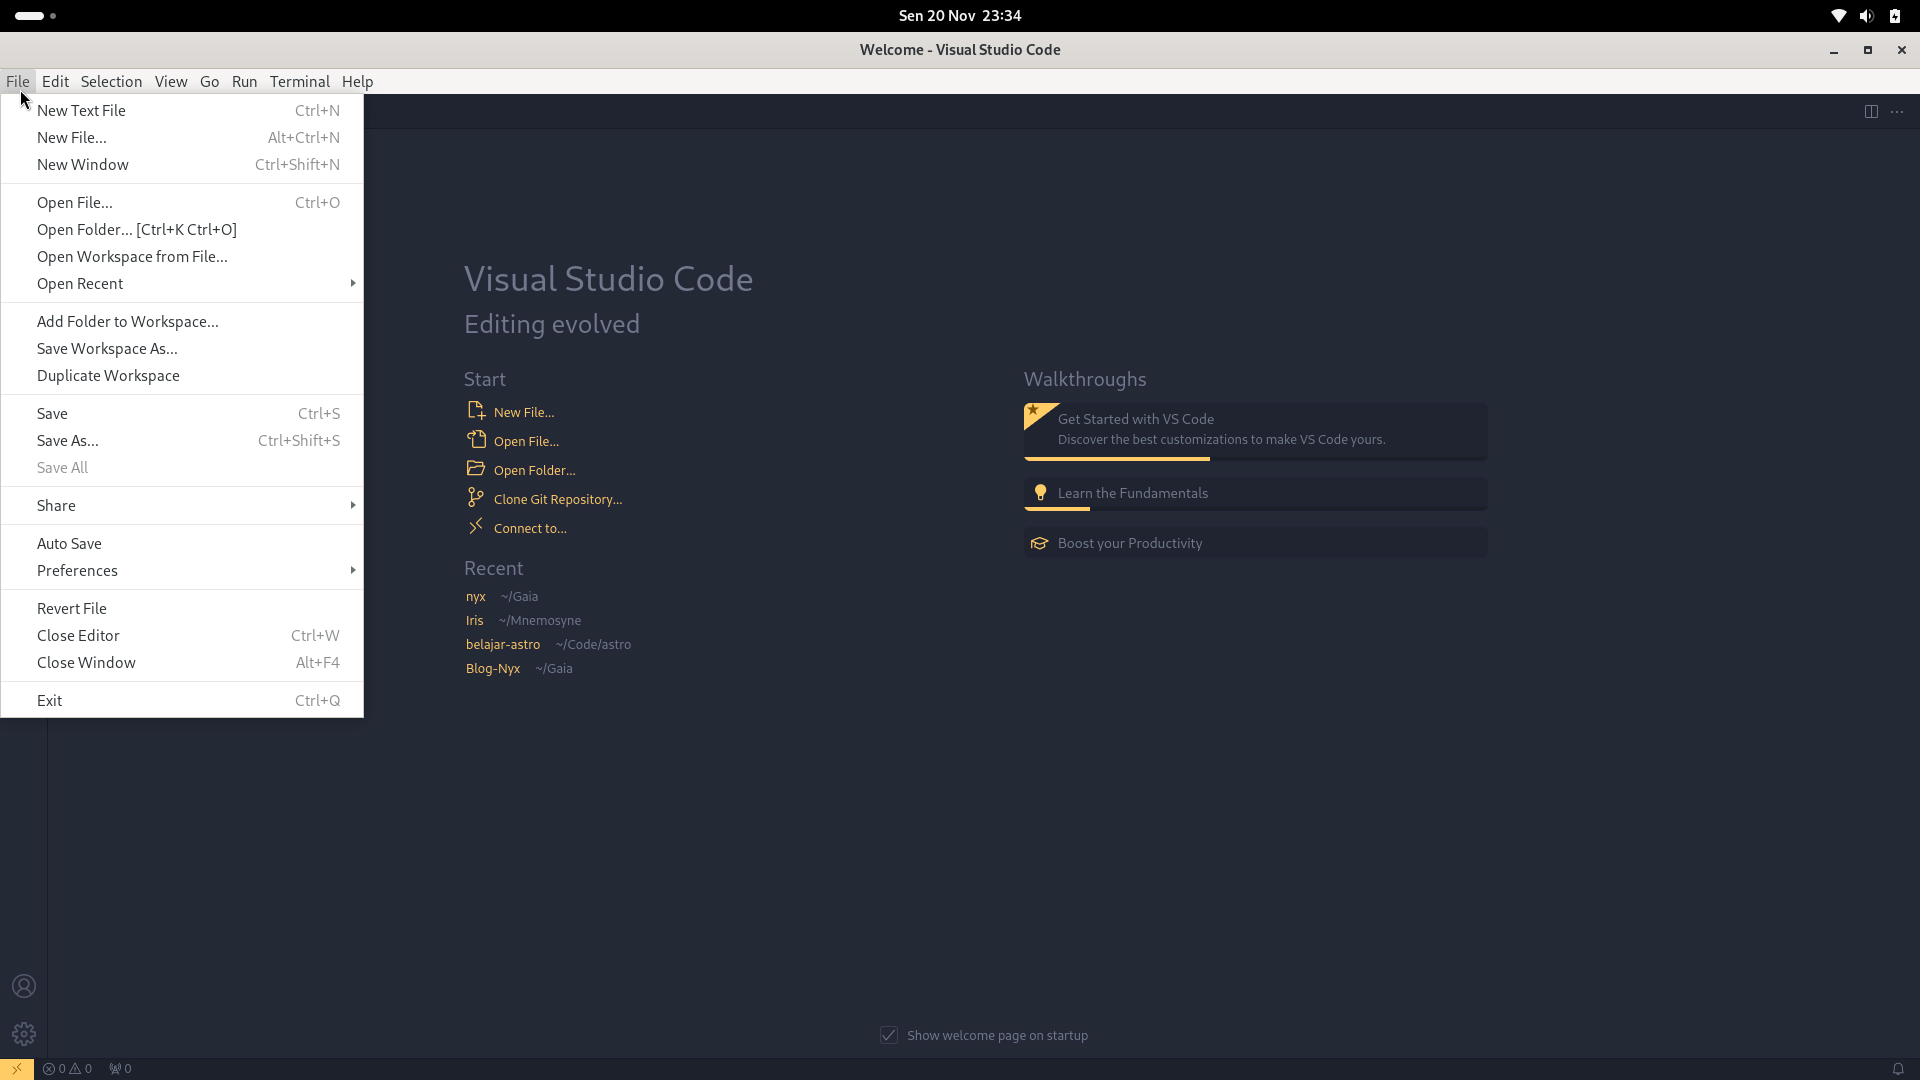
Task: Click the ports forwarded status indicator
Action: click(120, 1069)
